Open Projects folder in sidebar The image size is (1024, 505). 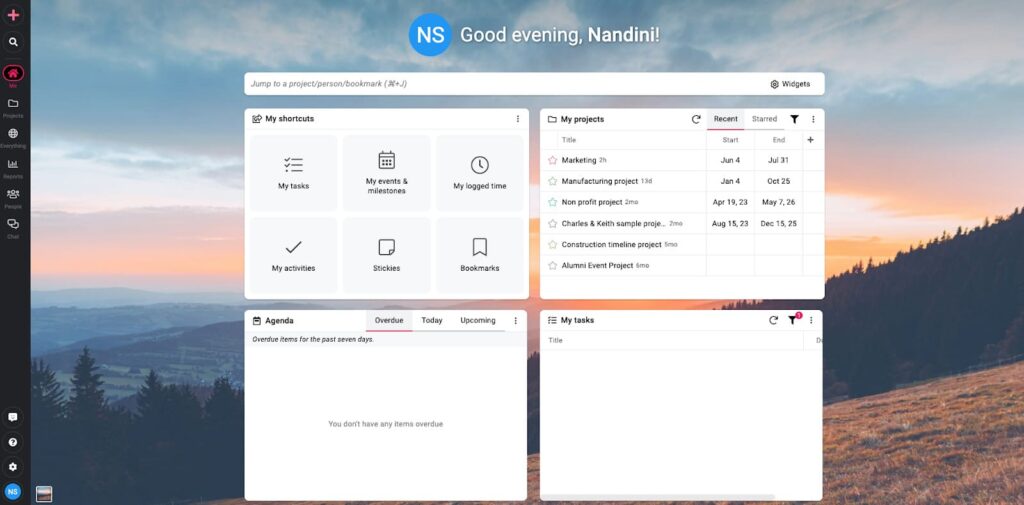coord(12,103)
